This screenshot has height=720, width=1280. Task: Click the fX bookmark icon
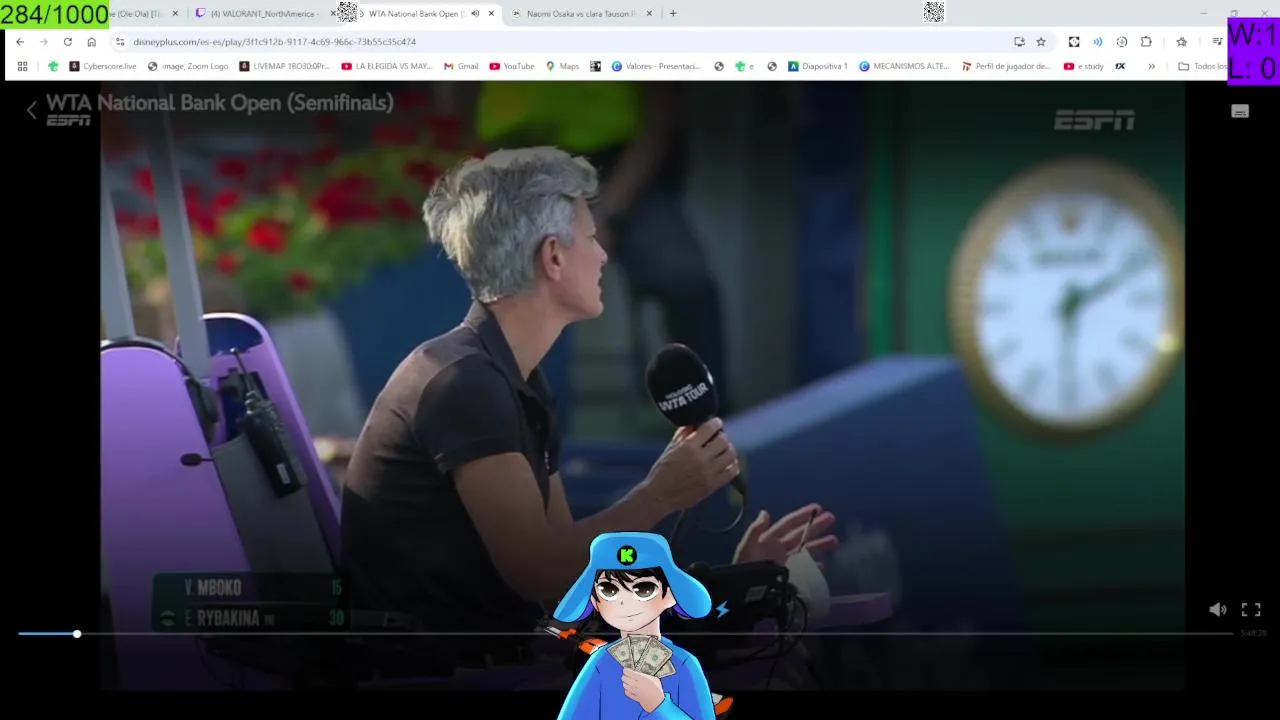click(1120, 66)
